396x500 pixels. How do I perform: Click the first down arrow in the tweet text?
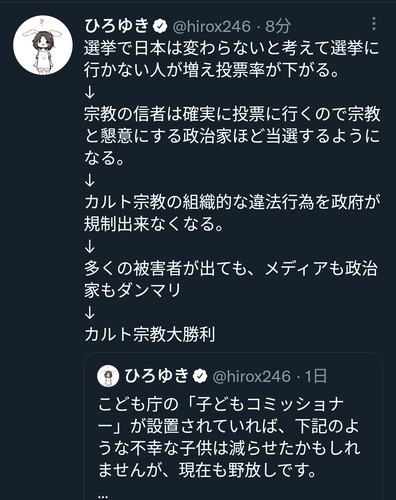click(90, 93)
